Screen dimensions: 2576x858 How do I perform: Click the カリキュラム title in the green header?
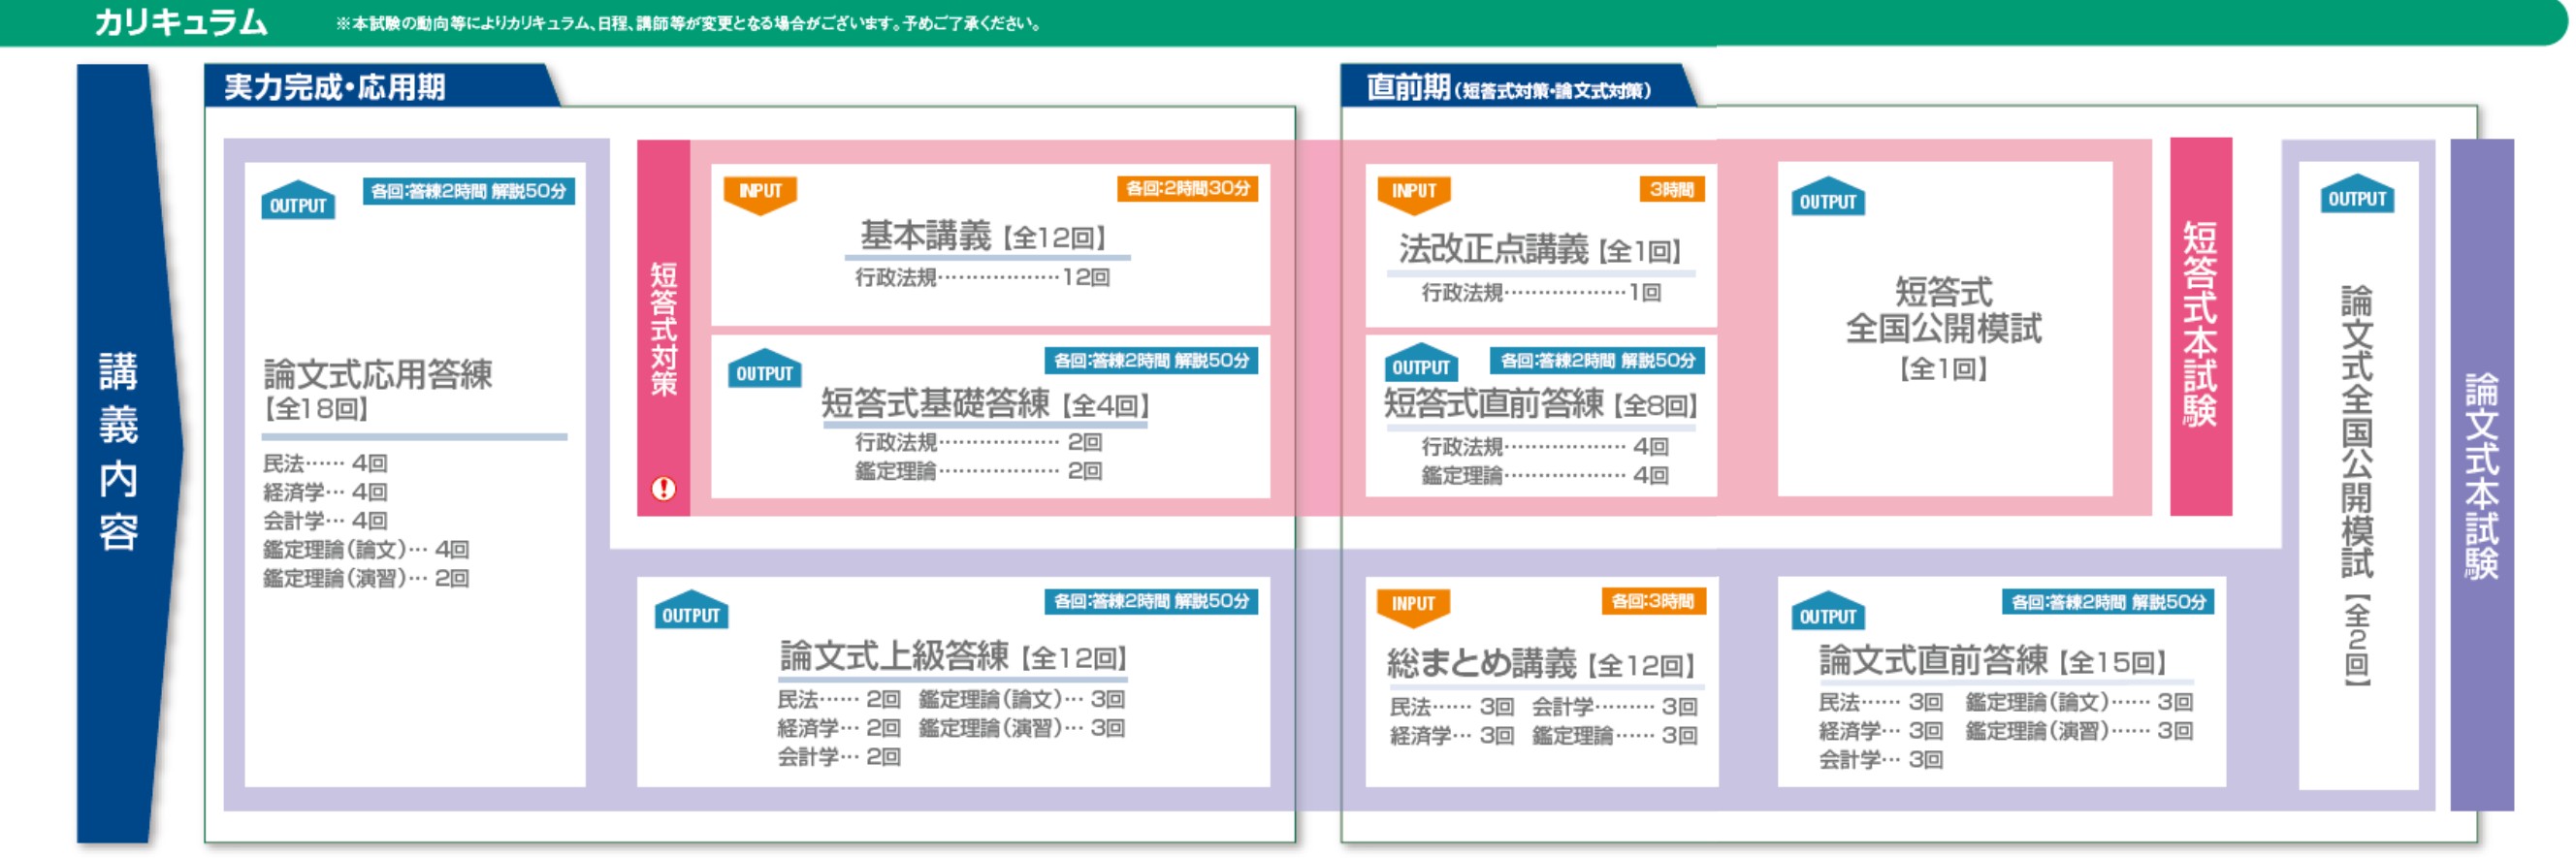181,22
